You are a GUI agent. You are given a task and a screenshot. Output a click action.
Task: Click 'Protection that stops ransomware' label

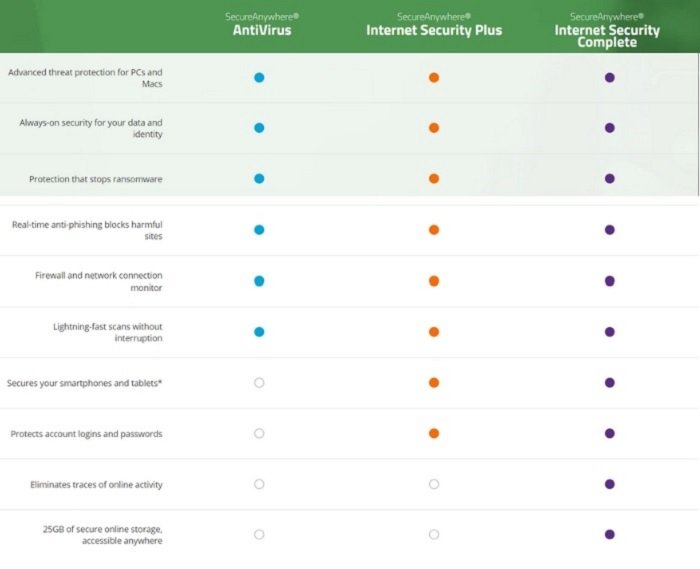(96, 179)
